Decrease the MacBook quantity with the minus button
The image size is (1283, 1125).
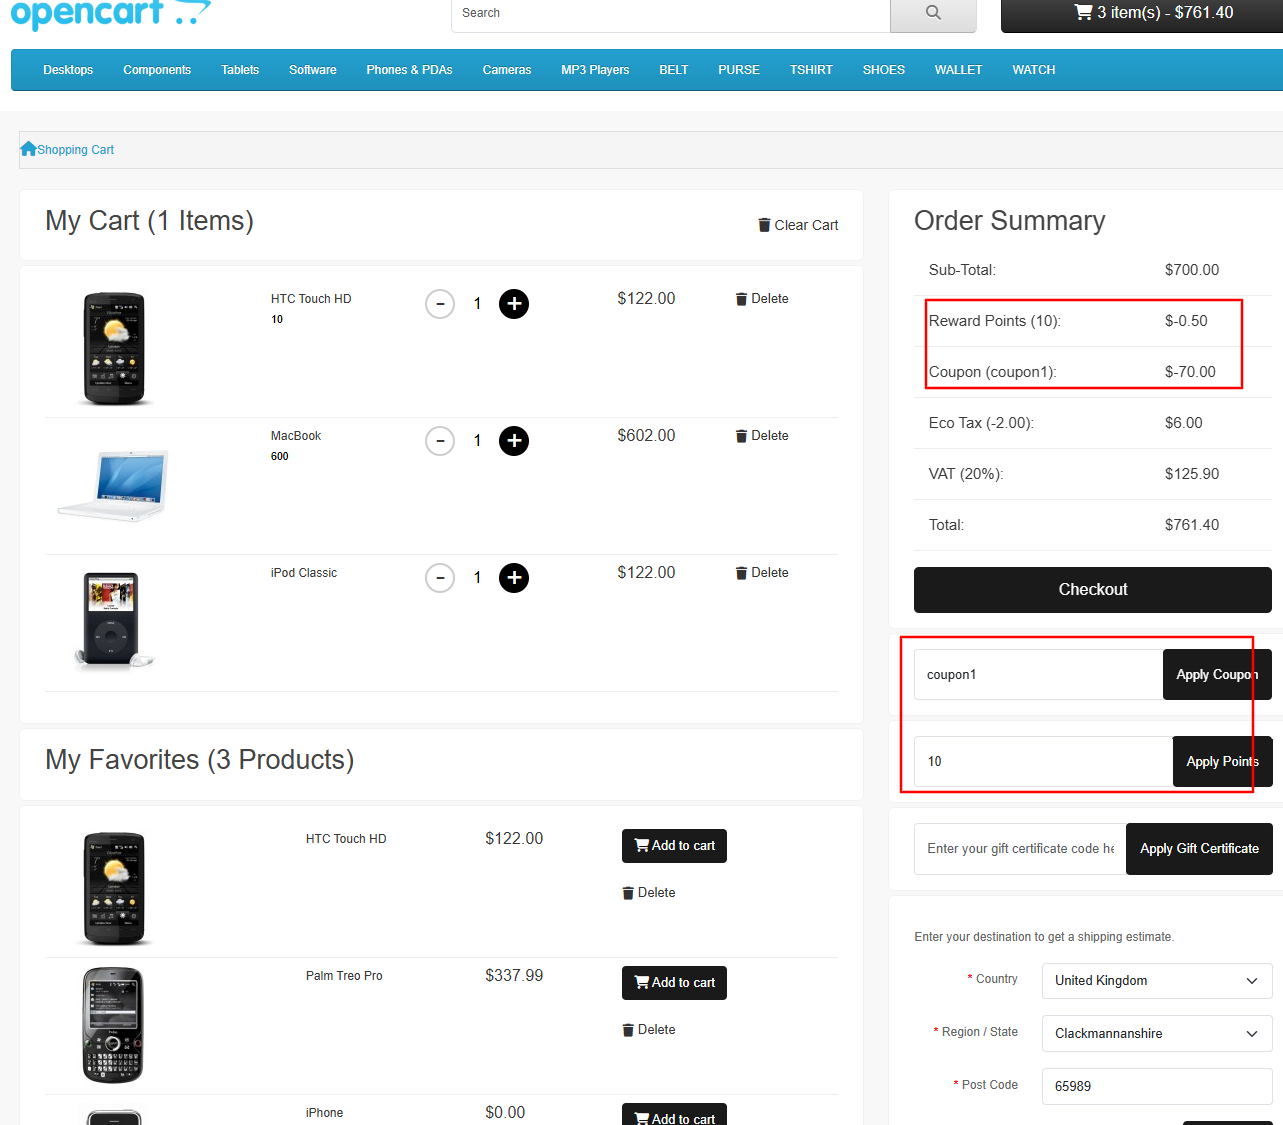point(440,441)
